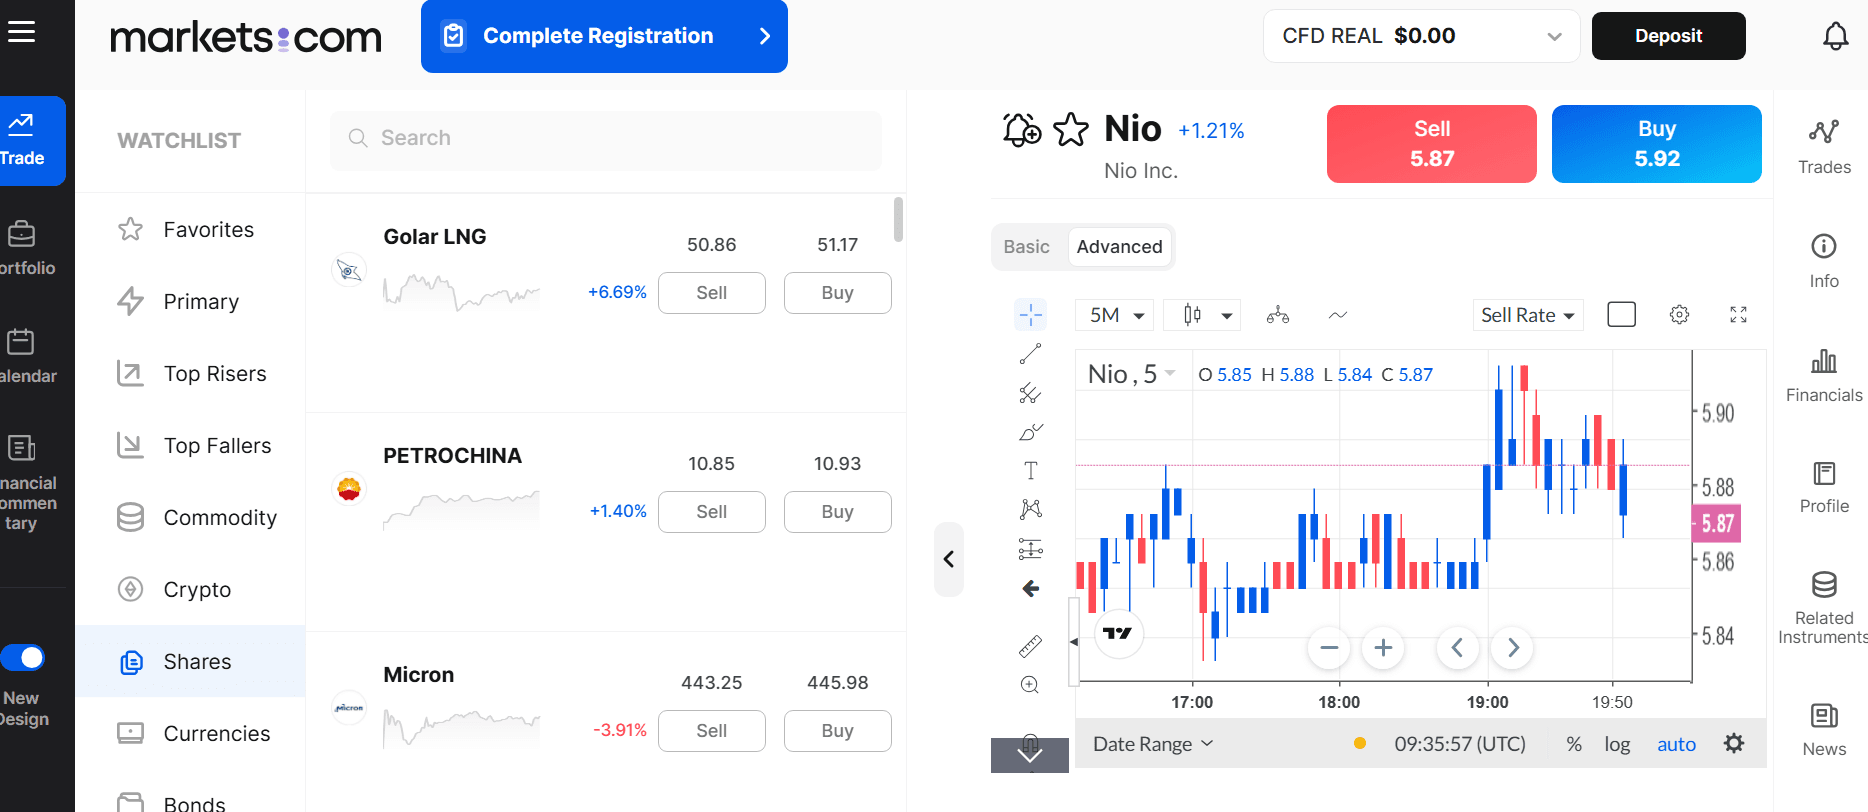Screen dimensions: 1868x812
Task: Turn off the New Design toggle
Action: [23, 658]
